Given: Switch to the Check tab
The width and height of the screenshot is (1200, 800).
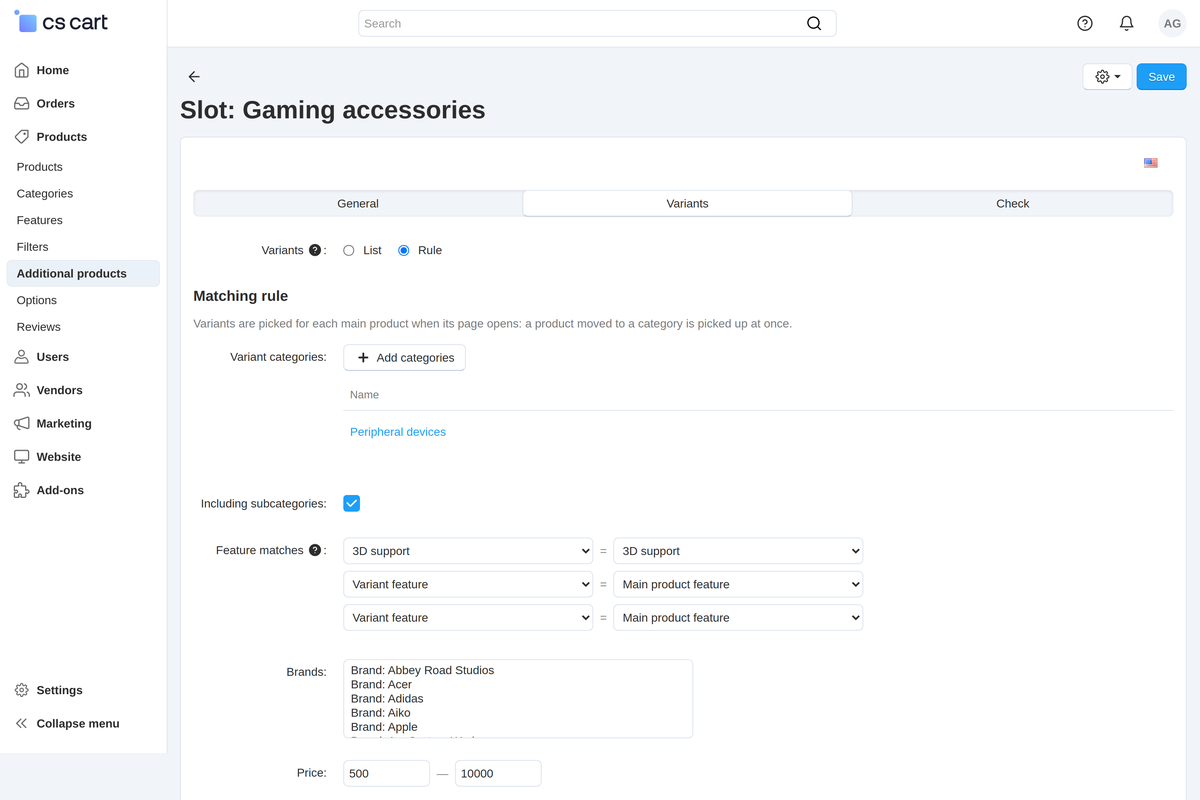Looking at the screenshot, I should click(1012, 203).
